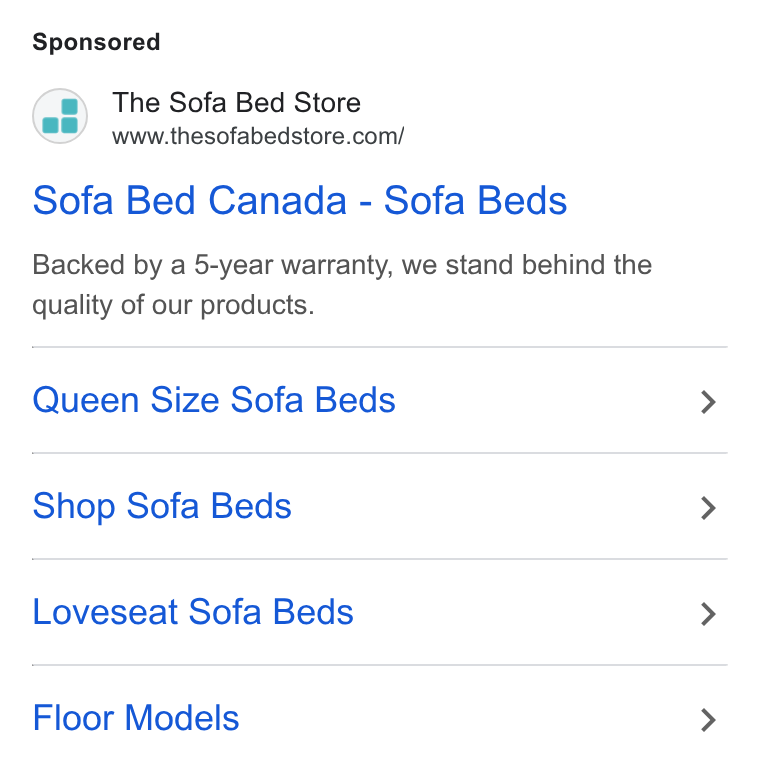Expand the Floor Models chevron arrow
Screen dimensions: 760x770
pos(708,720)
